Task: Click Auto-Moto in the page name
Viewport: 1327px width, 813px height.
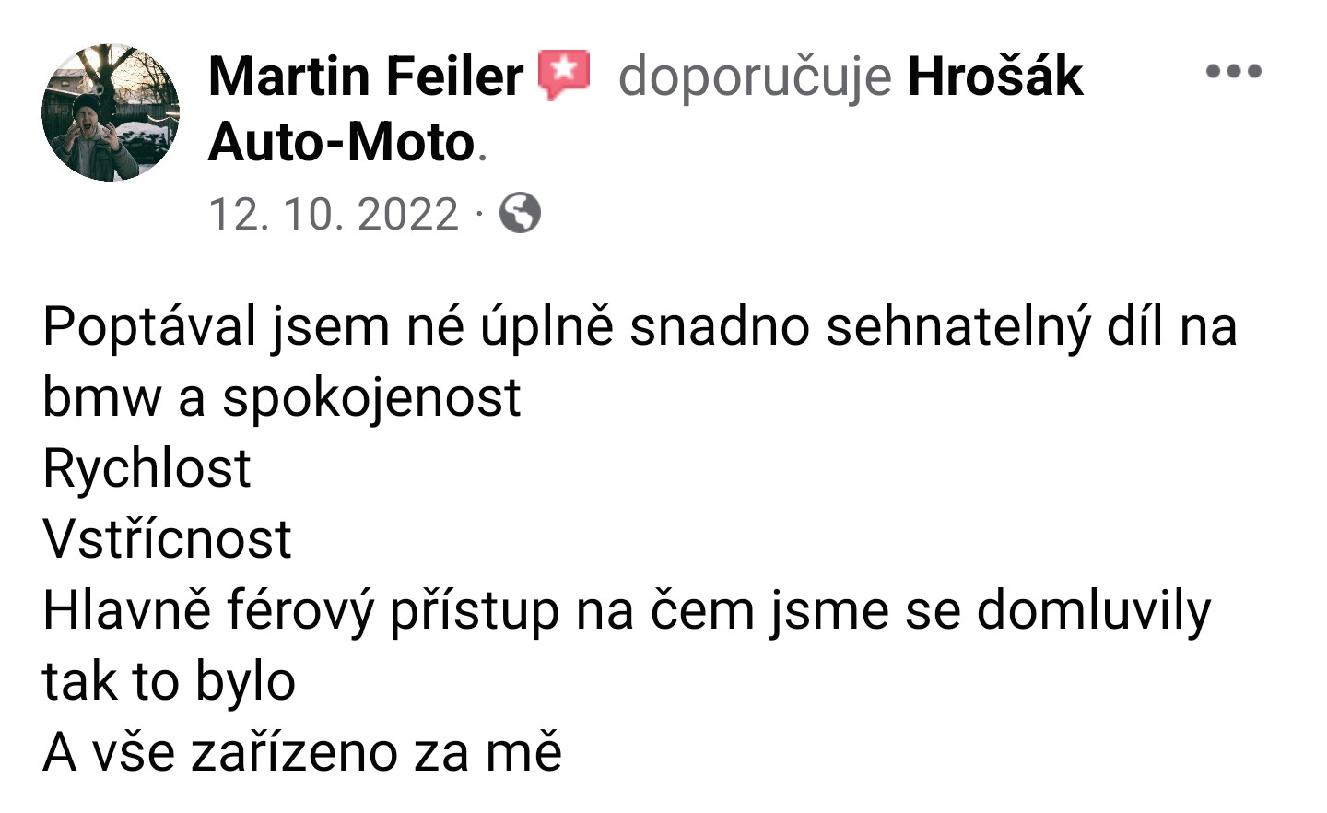Action: point(339,143)
